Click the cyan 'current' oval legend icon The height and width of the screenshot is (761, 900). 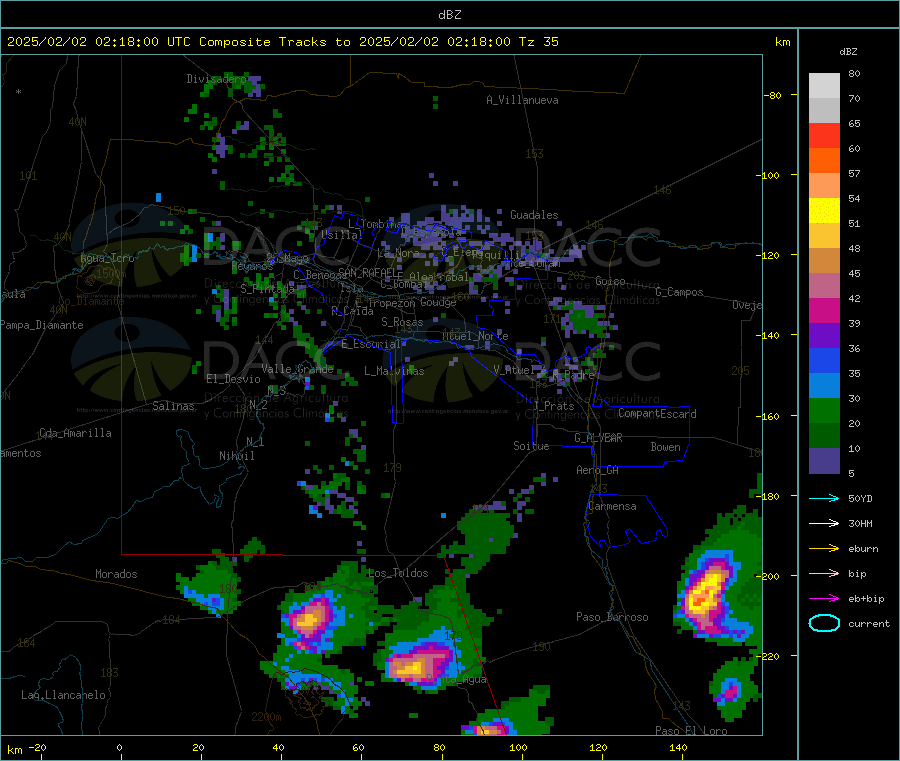coord(824,623)
